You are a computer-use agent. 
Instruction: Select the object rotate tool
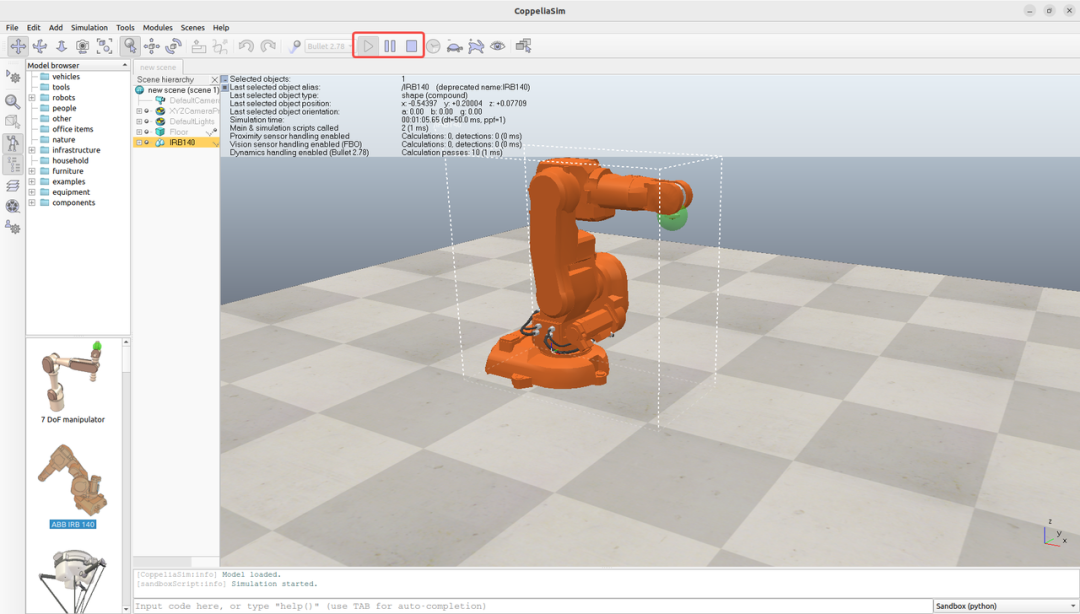point(173,46)
